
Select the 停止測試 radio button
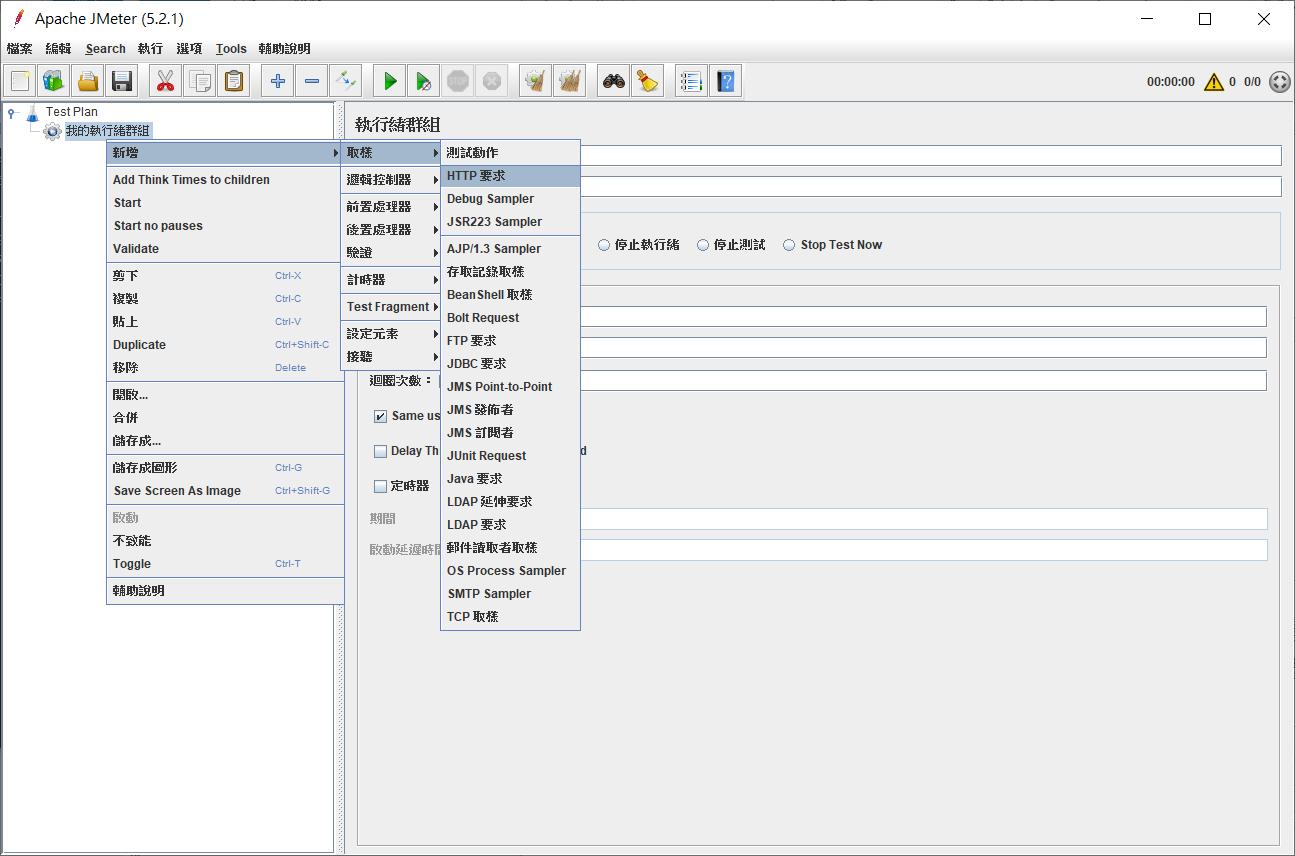[703, 245]
